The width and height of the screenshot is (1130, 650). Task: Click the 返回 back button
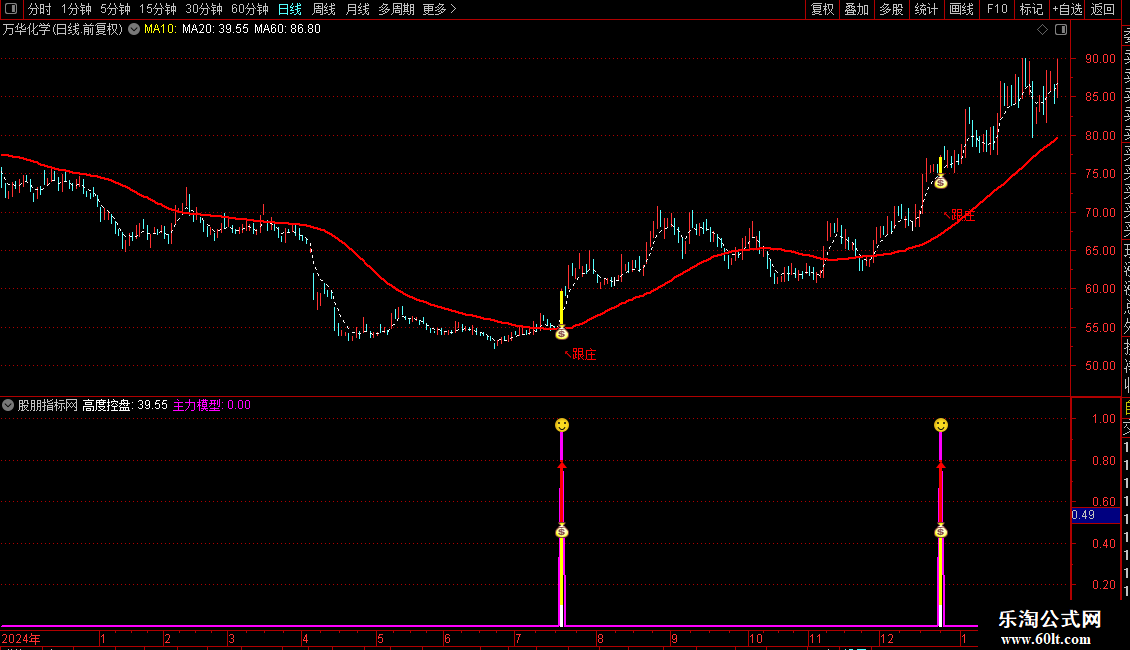pos(1102,9)
